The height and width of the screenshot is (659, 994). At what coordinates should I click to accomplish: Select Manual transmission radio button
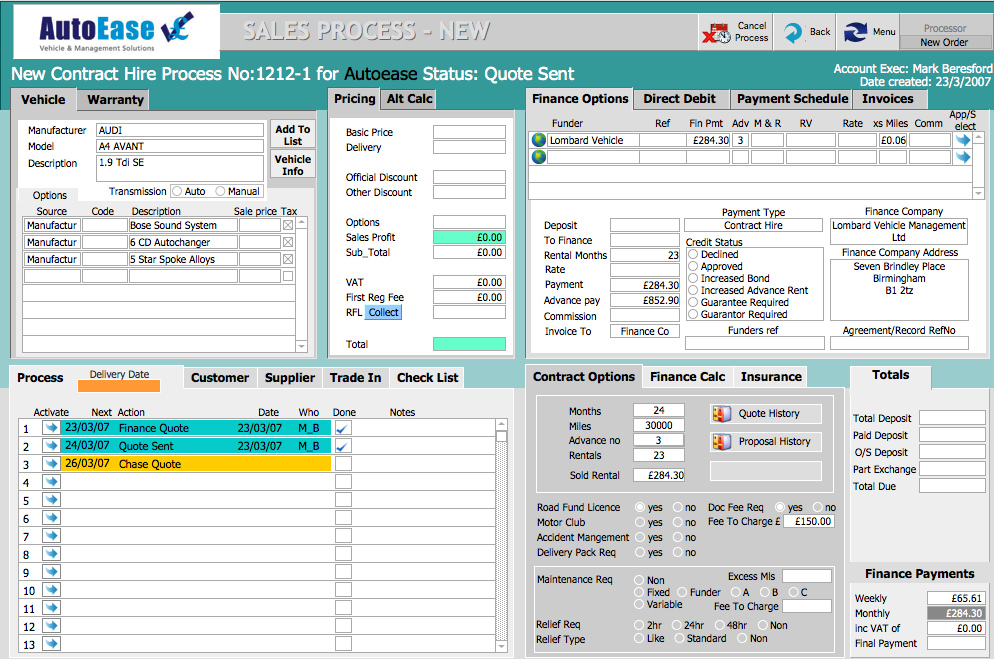click(x=220, y=191)
